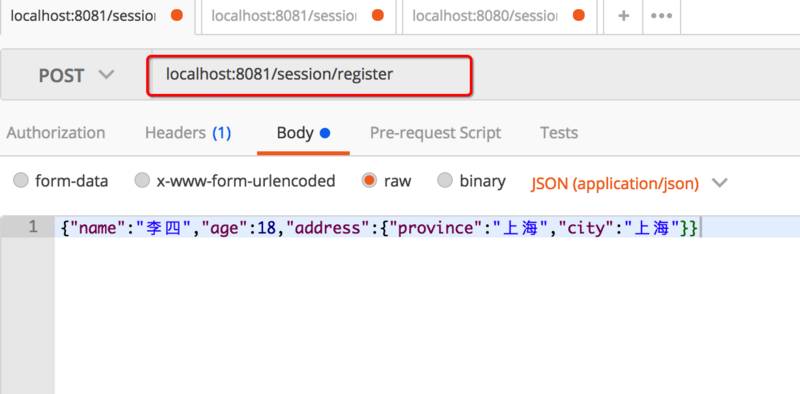Open tab options with three-dot icon
The height and width of the screenshot is (394, 800).
point(661,16)
